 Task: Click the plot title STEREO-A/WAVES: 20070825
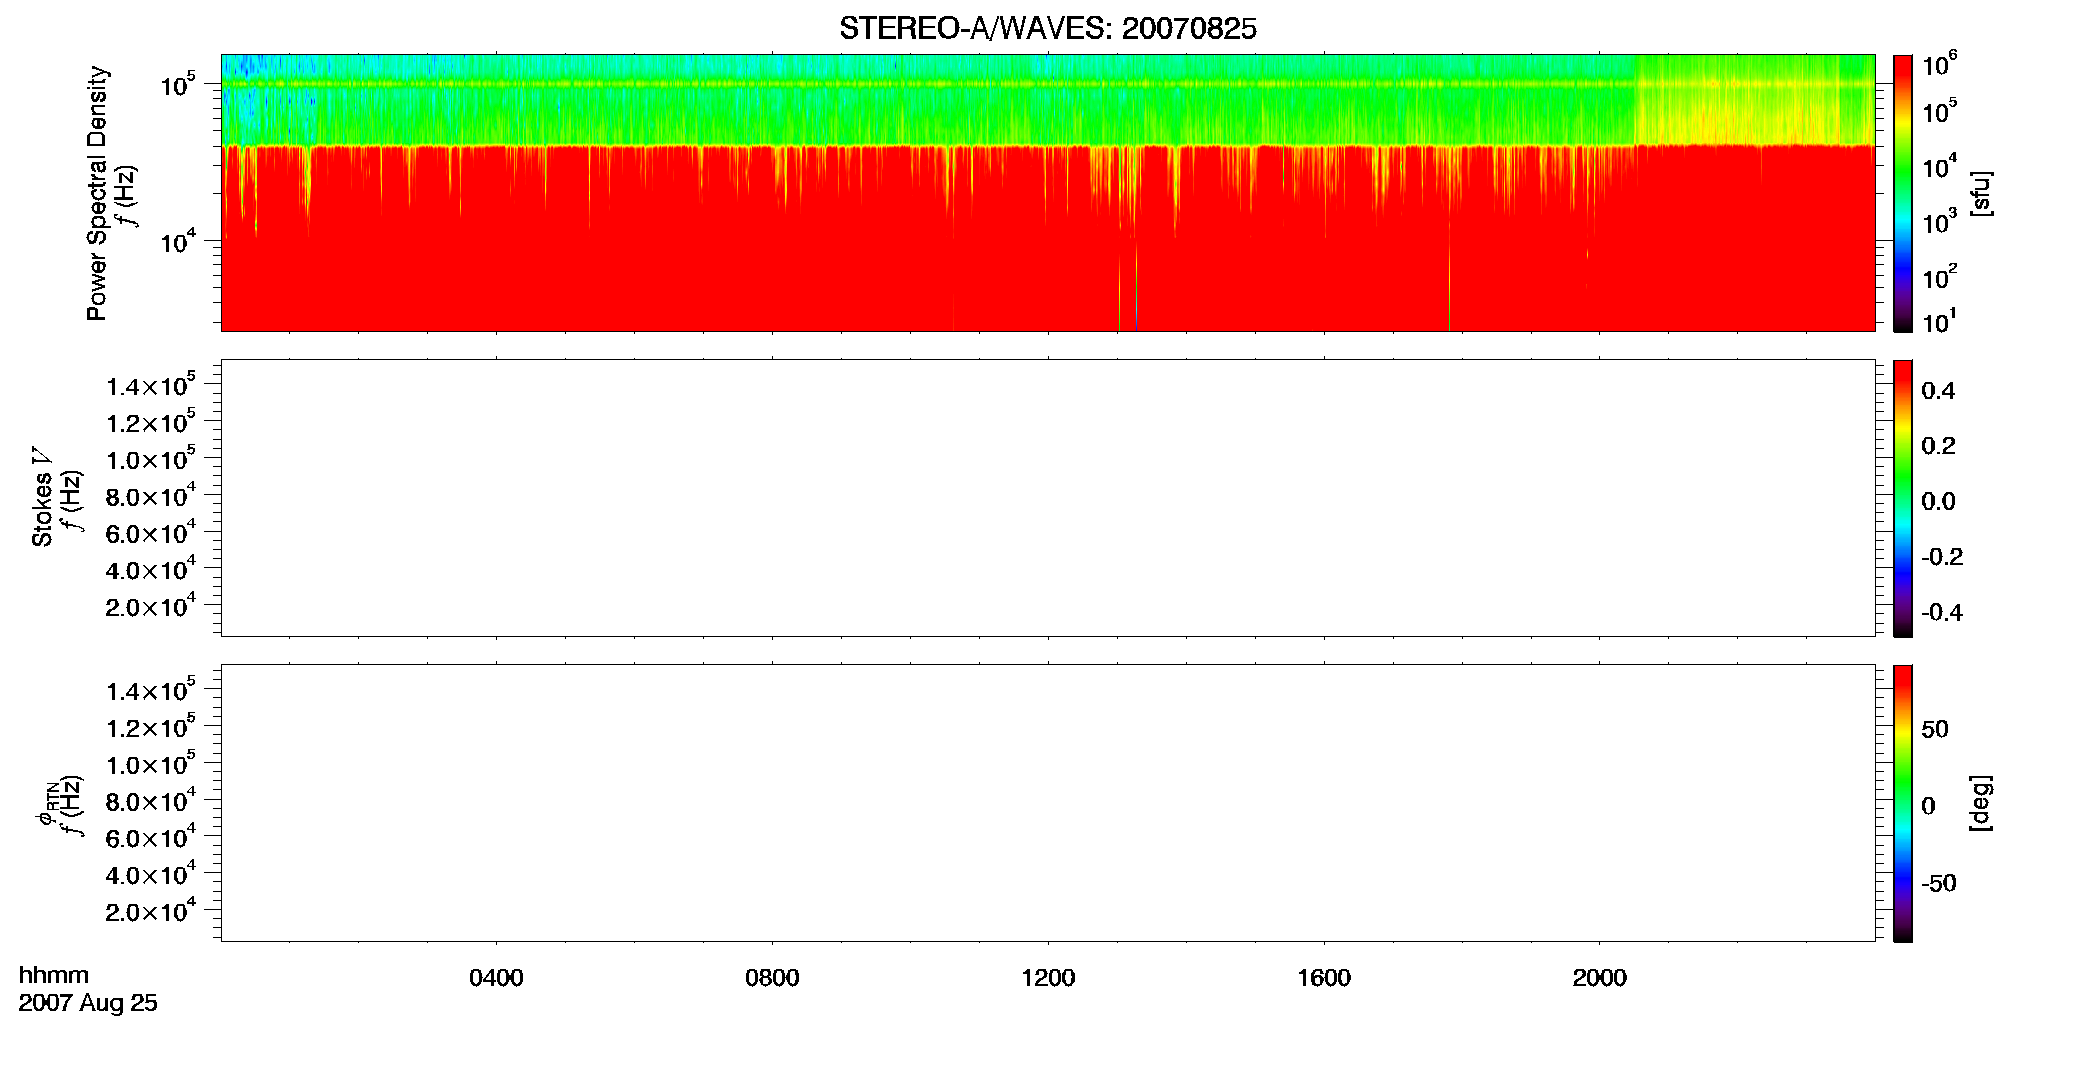coord(1047,28)
